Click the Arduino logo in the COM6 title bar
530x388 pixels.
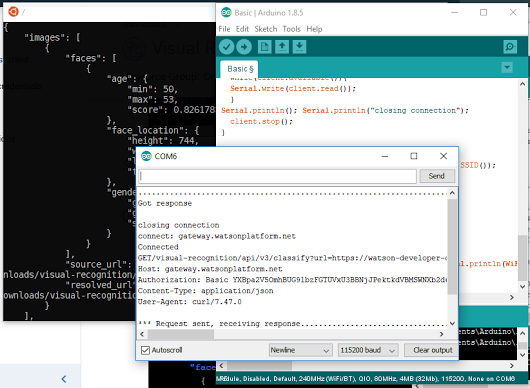click(146, 156)
